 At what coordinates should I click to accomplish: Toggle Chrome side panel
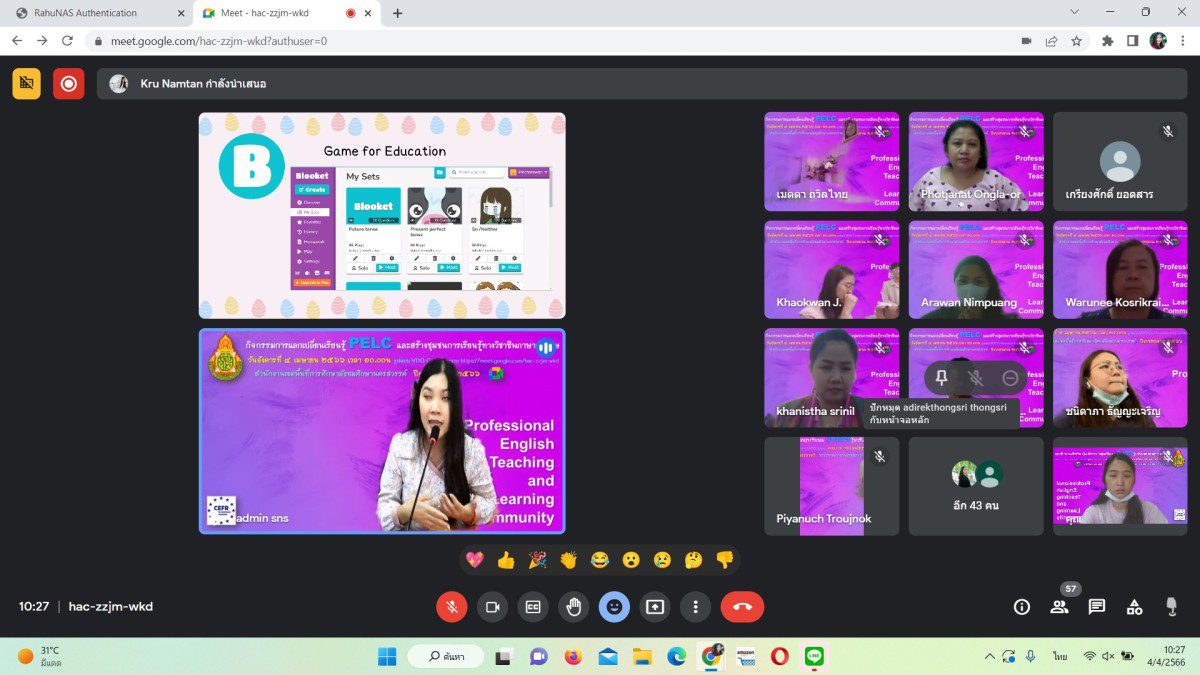pyautogui.click(x=1133, y=41)
